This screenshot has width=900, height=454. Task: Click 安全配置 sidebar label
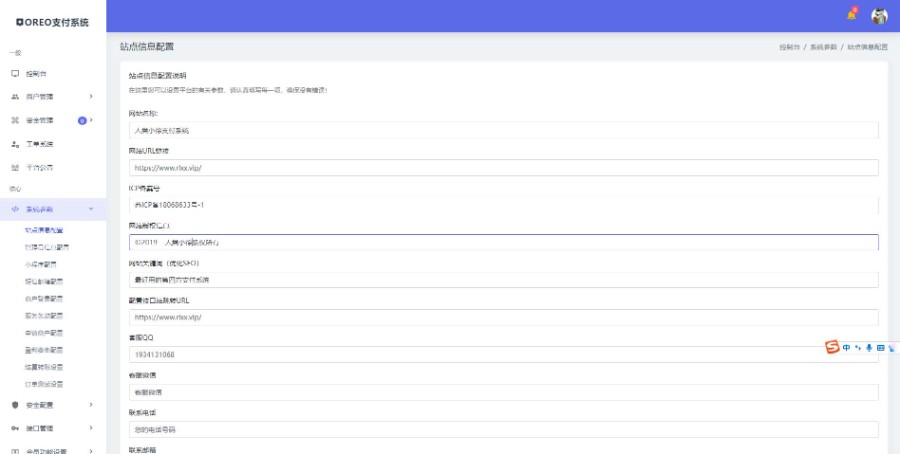[x=40, y=405]
